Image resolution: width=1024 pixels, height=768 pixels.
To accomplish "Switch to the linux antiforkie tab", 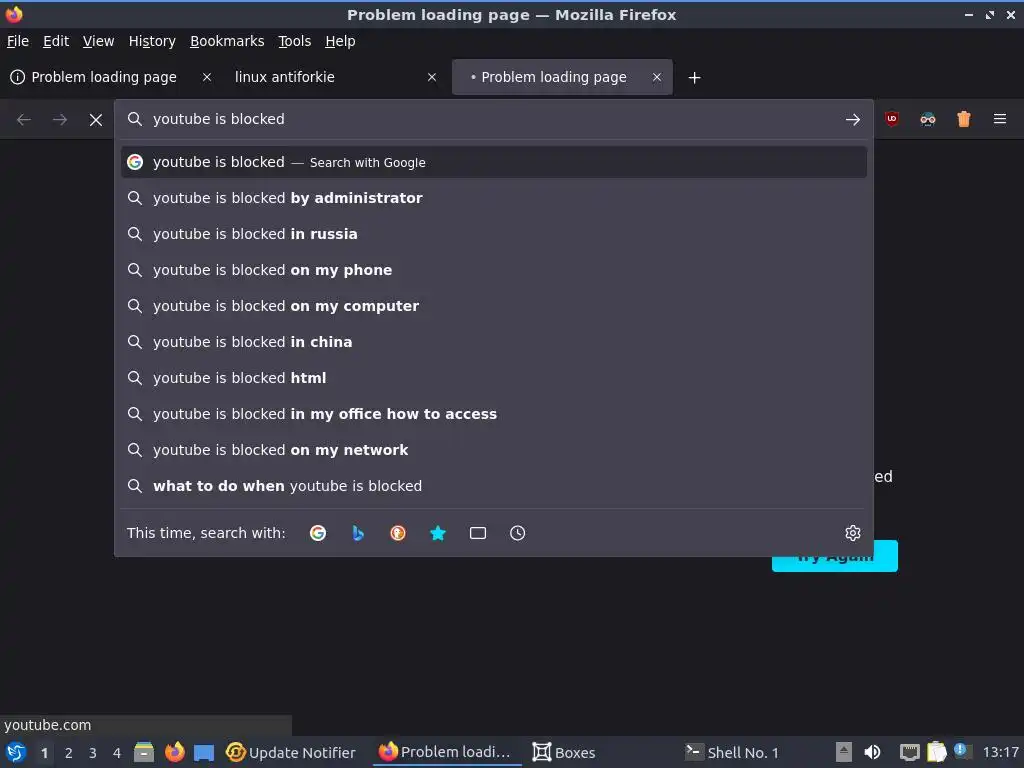I will 336,77.
